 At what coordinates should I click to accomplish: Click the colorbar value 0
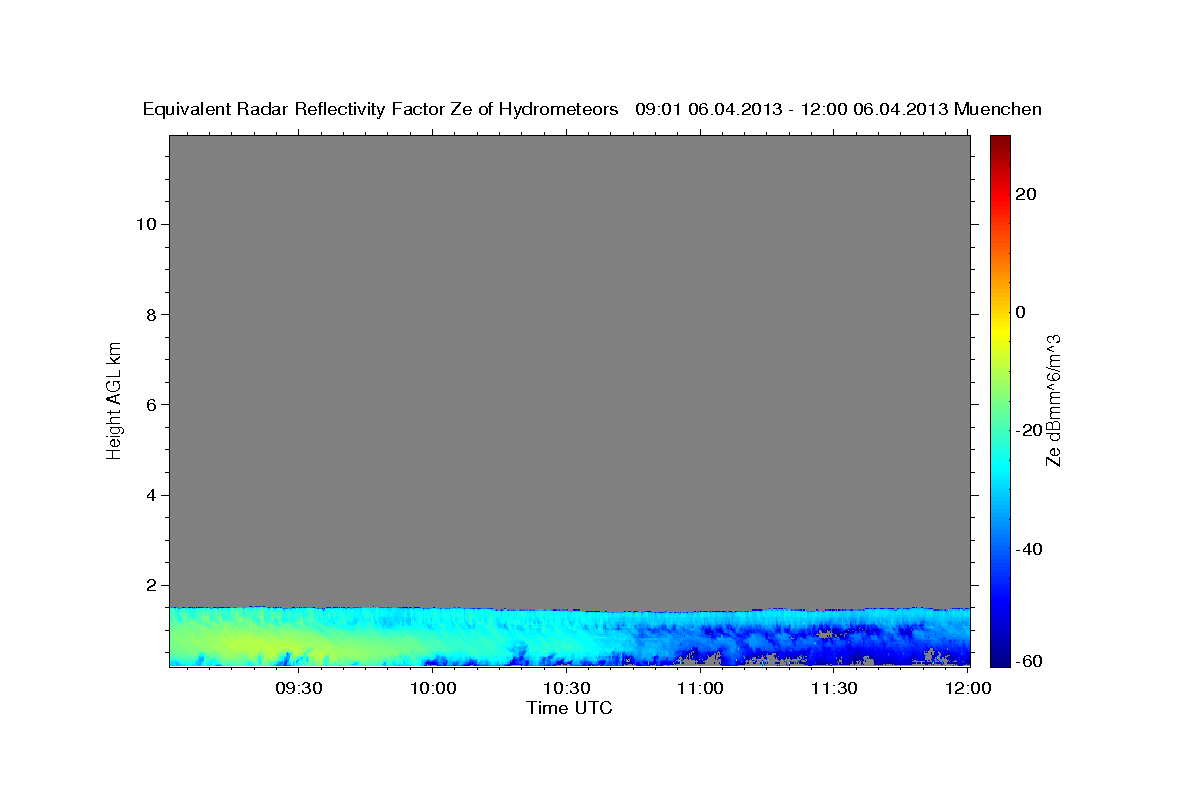[x=1021, y=312]
